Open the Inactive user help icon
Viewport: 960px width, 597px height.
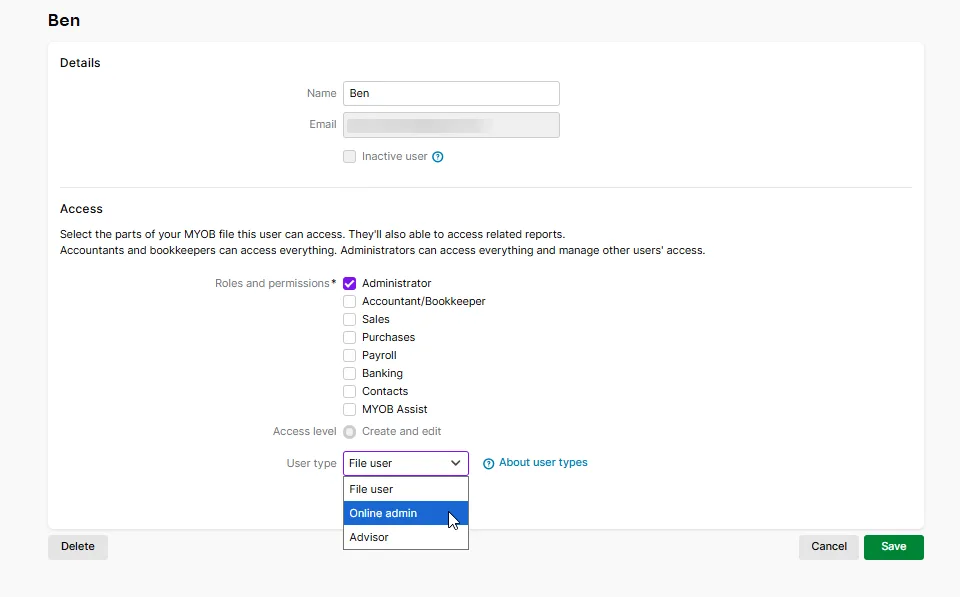coord(438,157)
